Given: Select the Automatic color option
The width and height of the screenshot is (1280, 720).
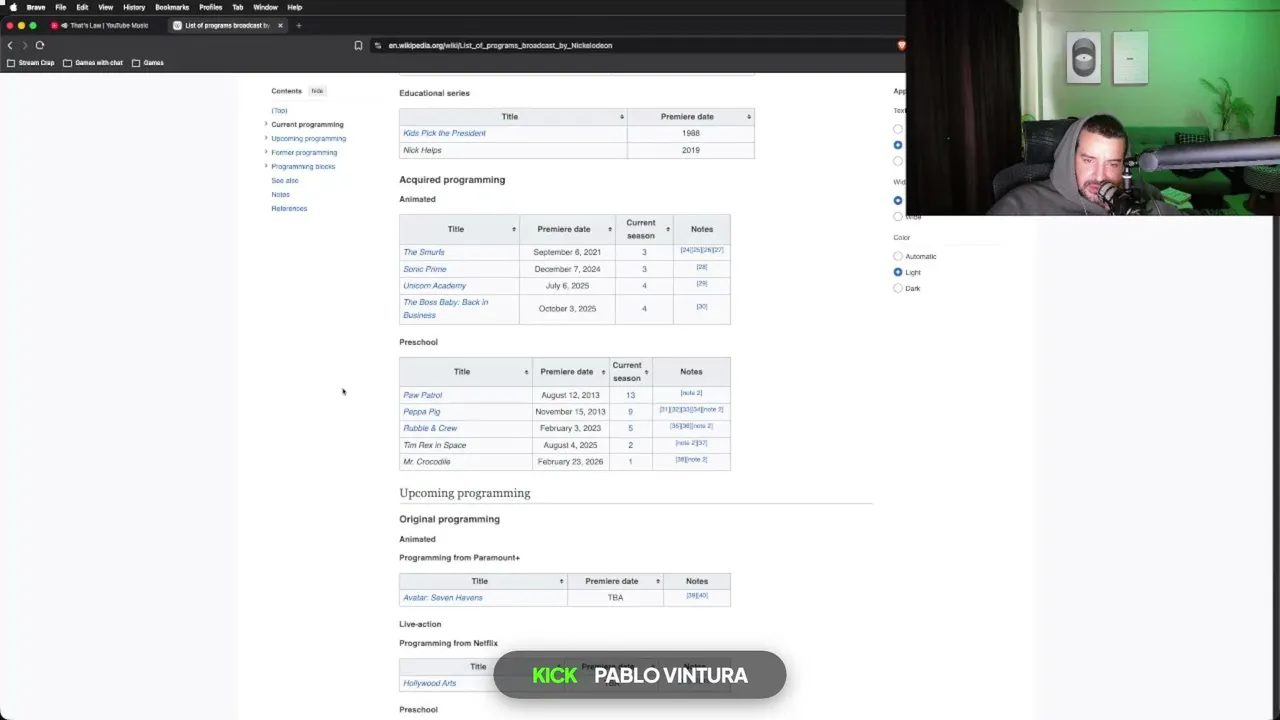Looking at the screenshot, I should (x=898, y=256).
